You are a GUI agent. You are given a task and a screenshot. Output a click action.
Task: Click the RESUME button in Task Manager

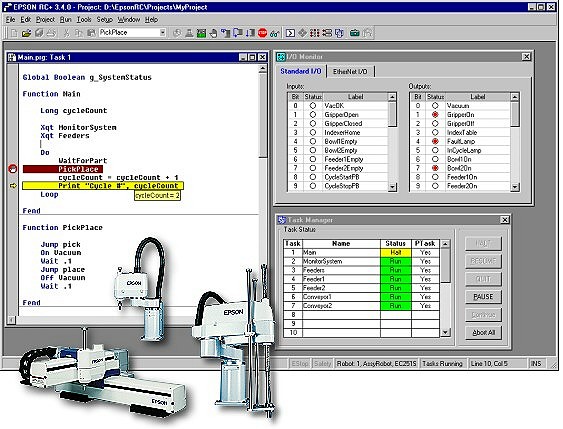pyautogui.click(x=483, y=261)
